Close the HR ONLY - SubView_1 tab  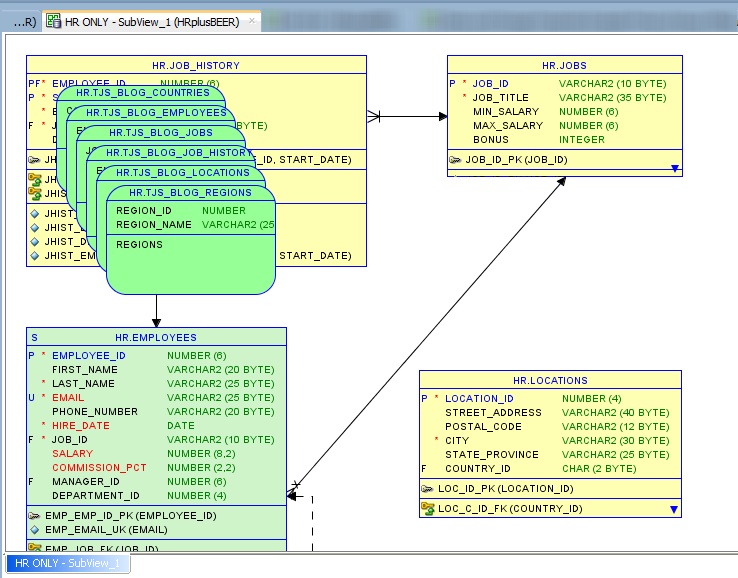(252, 21)
